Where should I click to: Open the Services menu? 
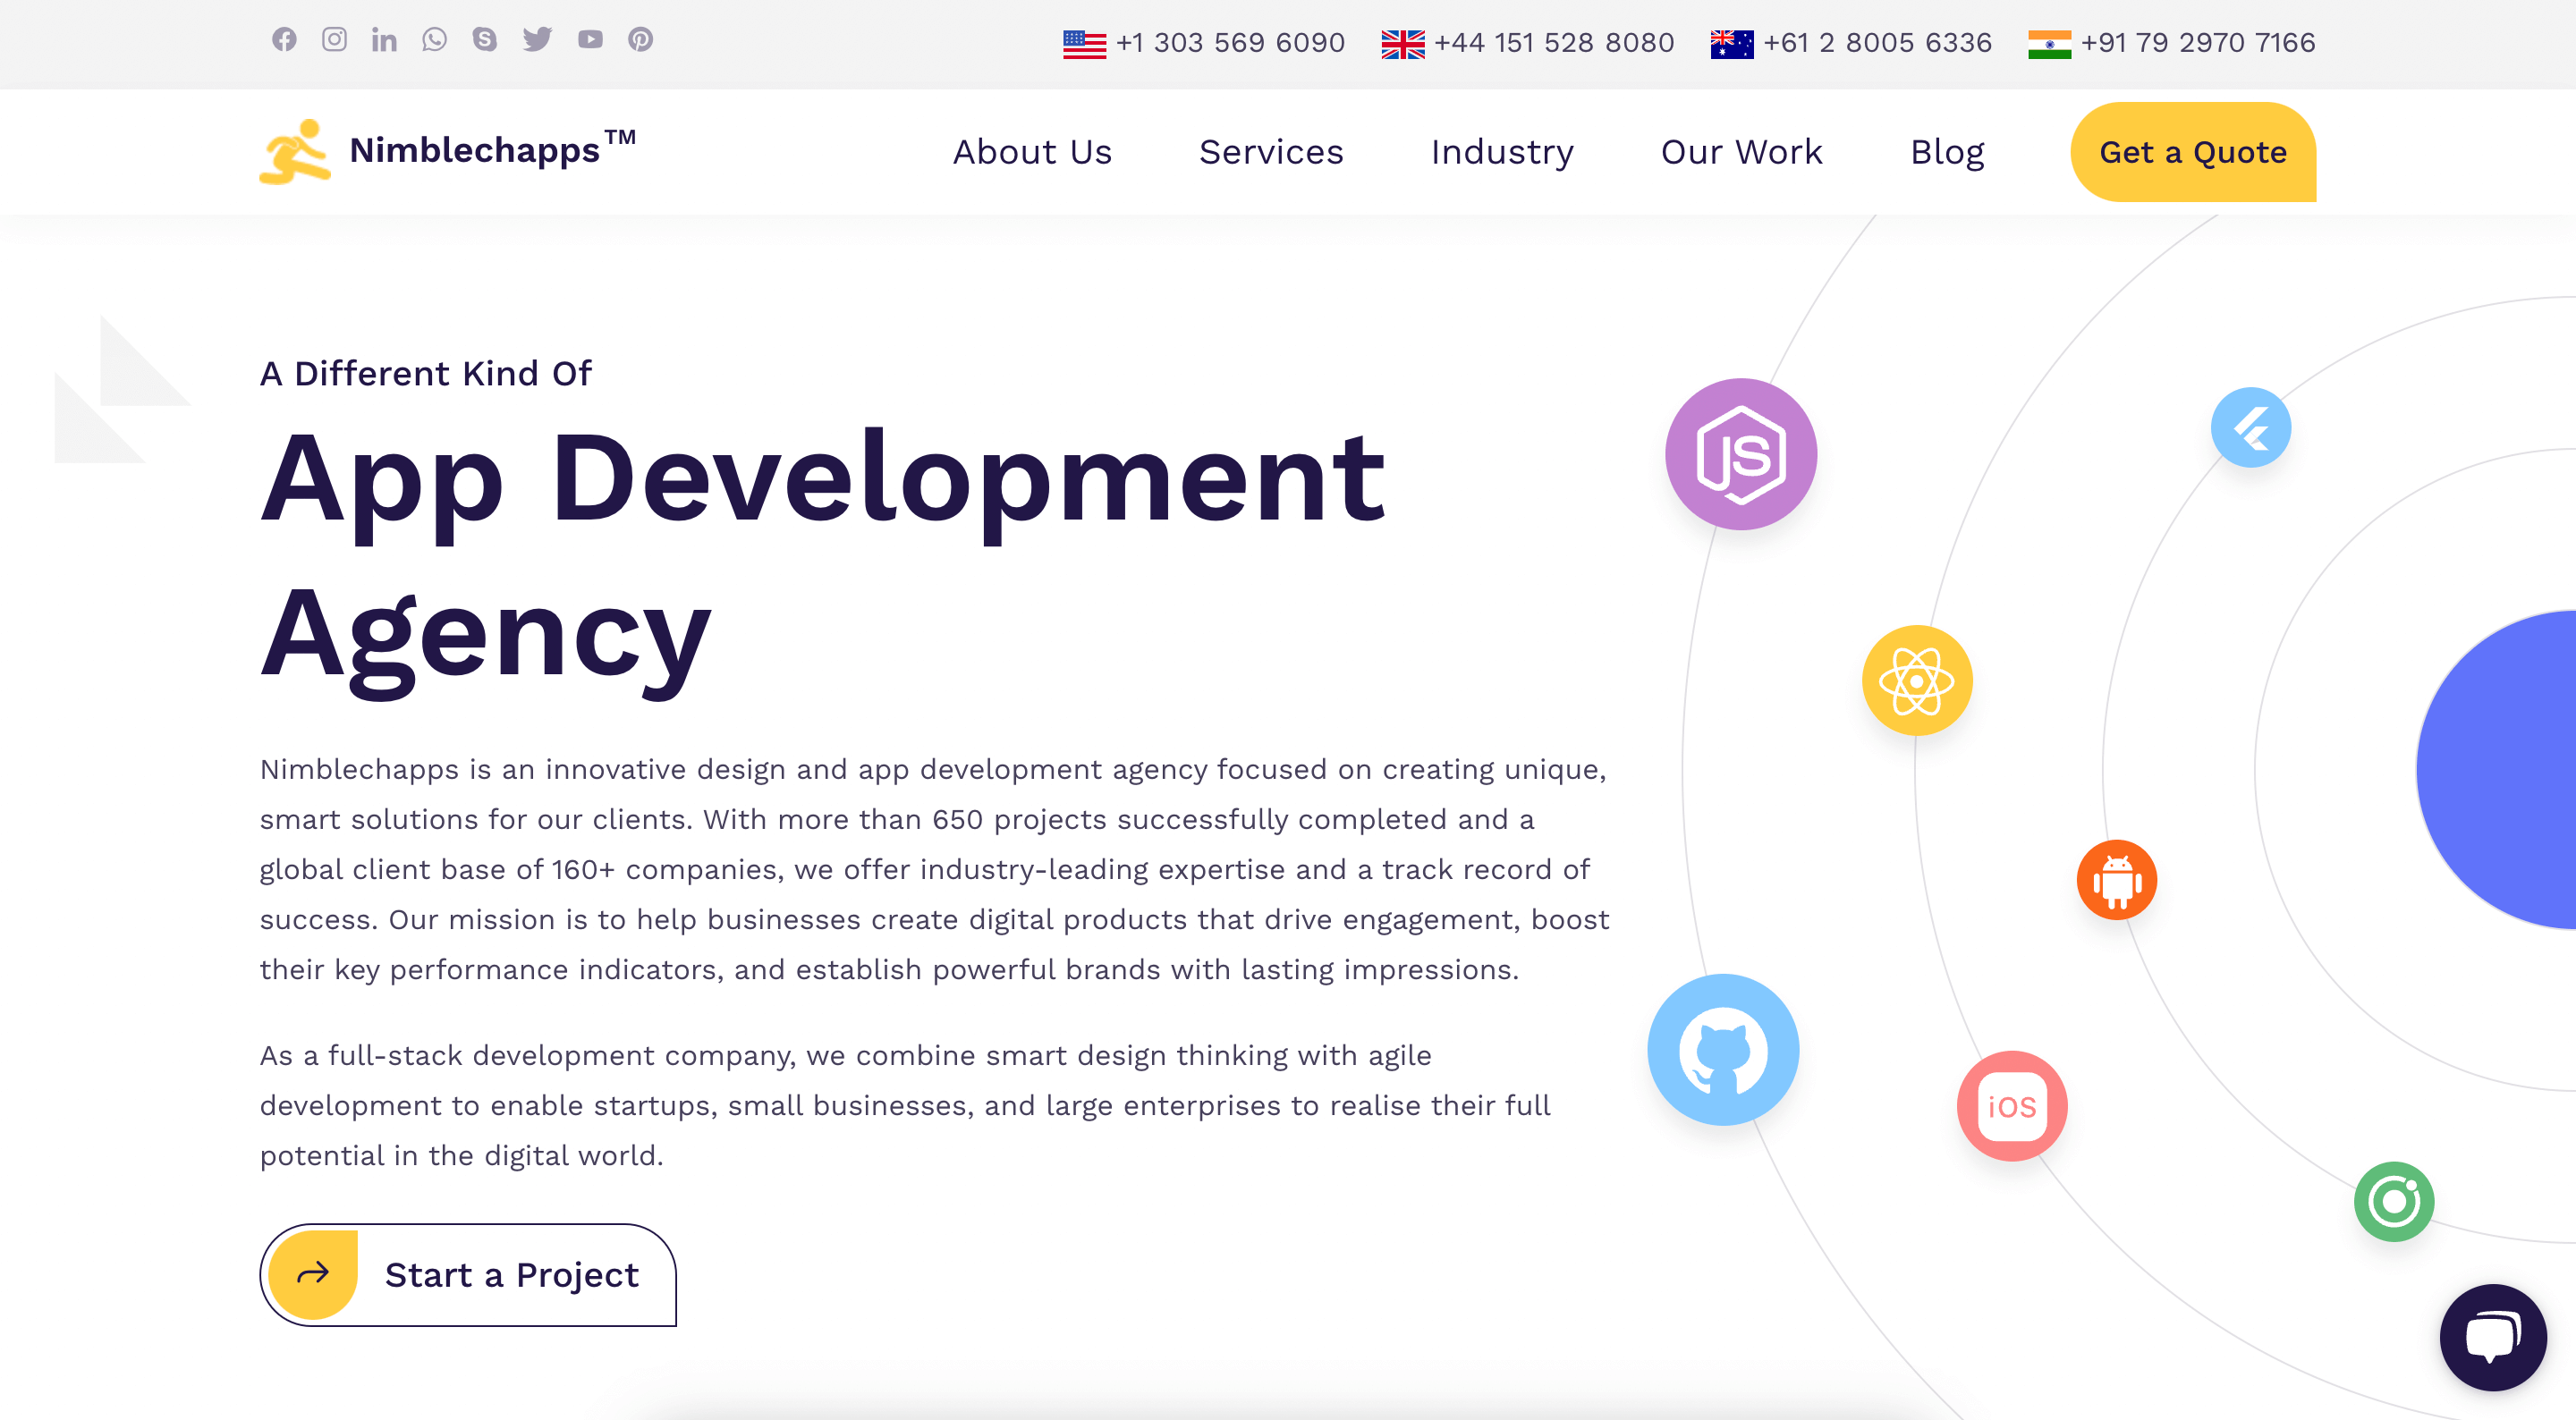(x=1271, y=152)
